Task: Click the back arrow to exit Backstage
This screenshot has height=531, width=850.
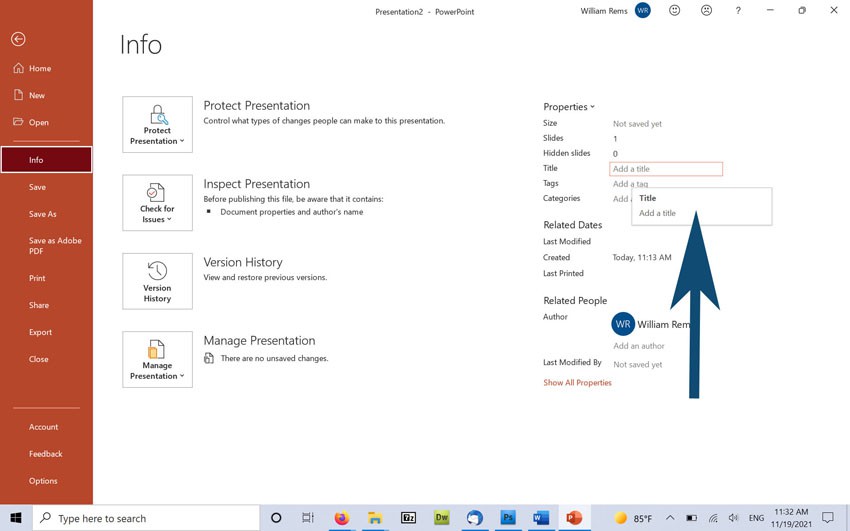Action: click(x=18, y=39)
